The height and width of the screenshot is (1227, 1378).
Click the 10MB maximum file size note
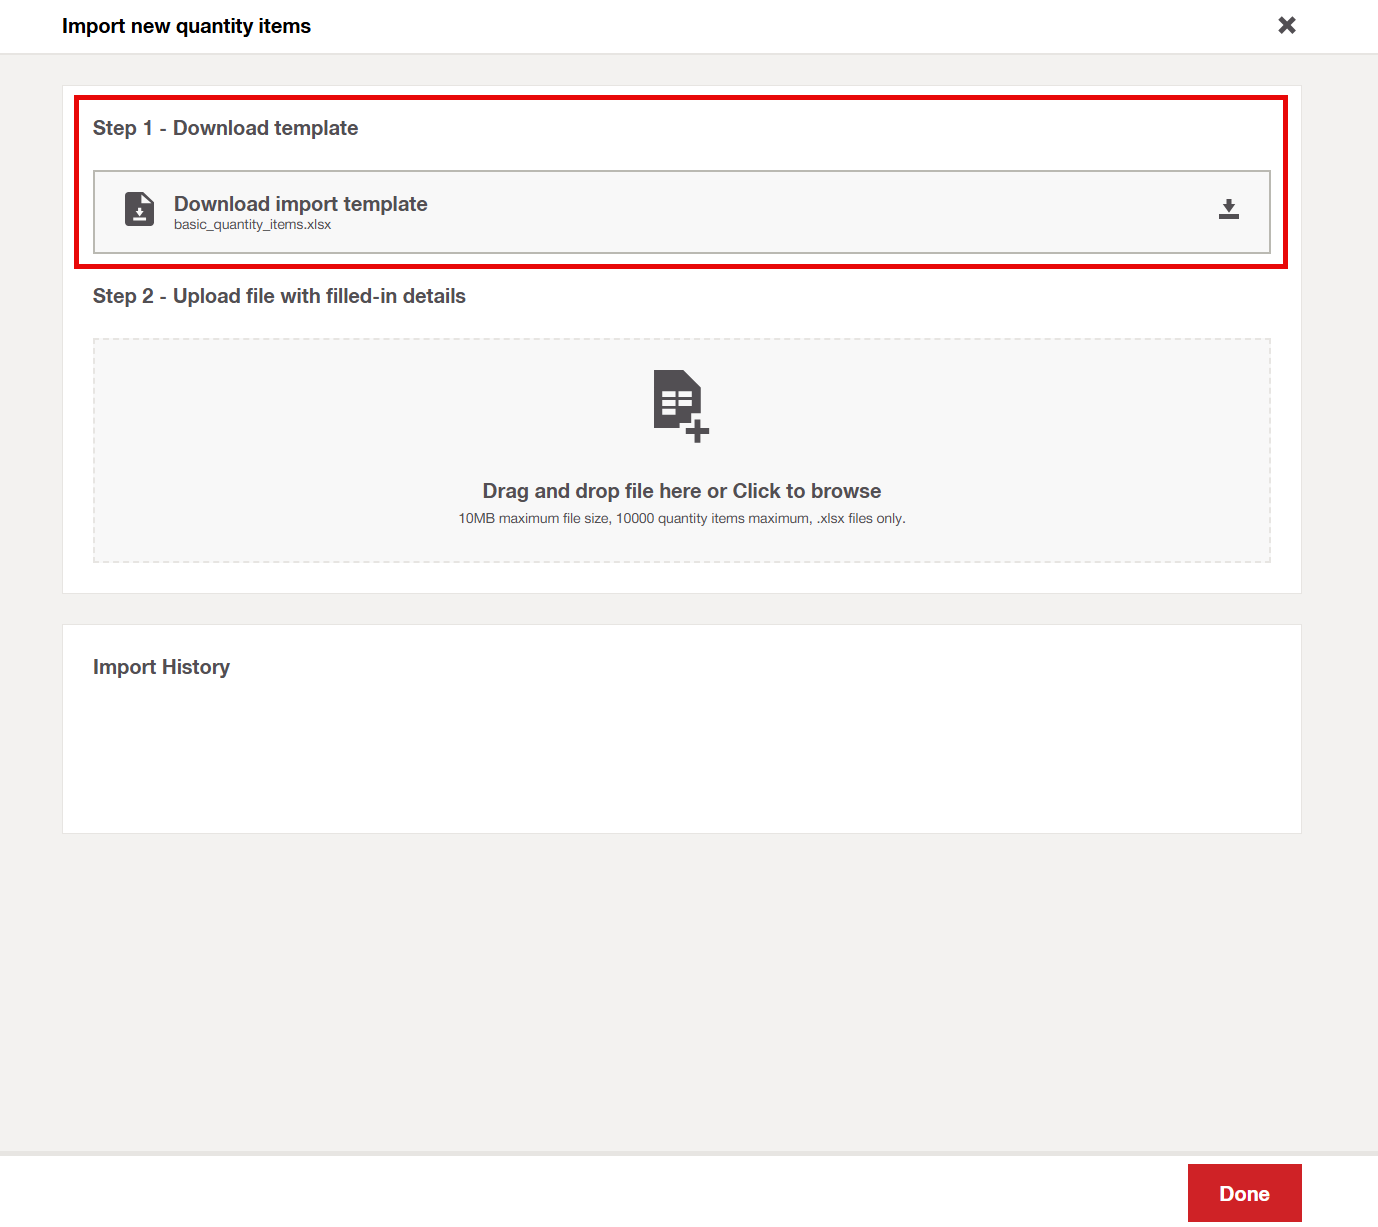681,519
